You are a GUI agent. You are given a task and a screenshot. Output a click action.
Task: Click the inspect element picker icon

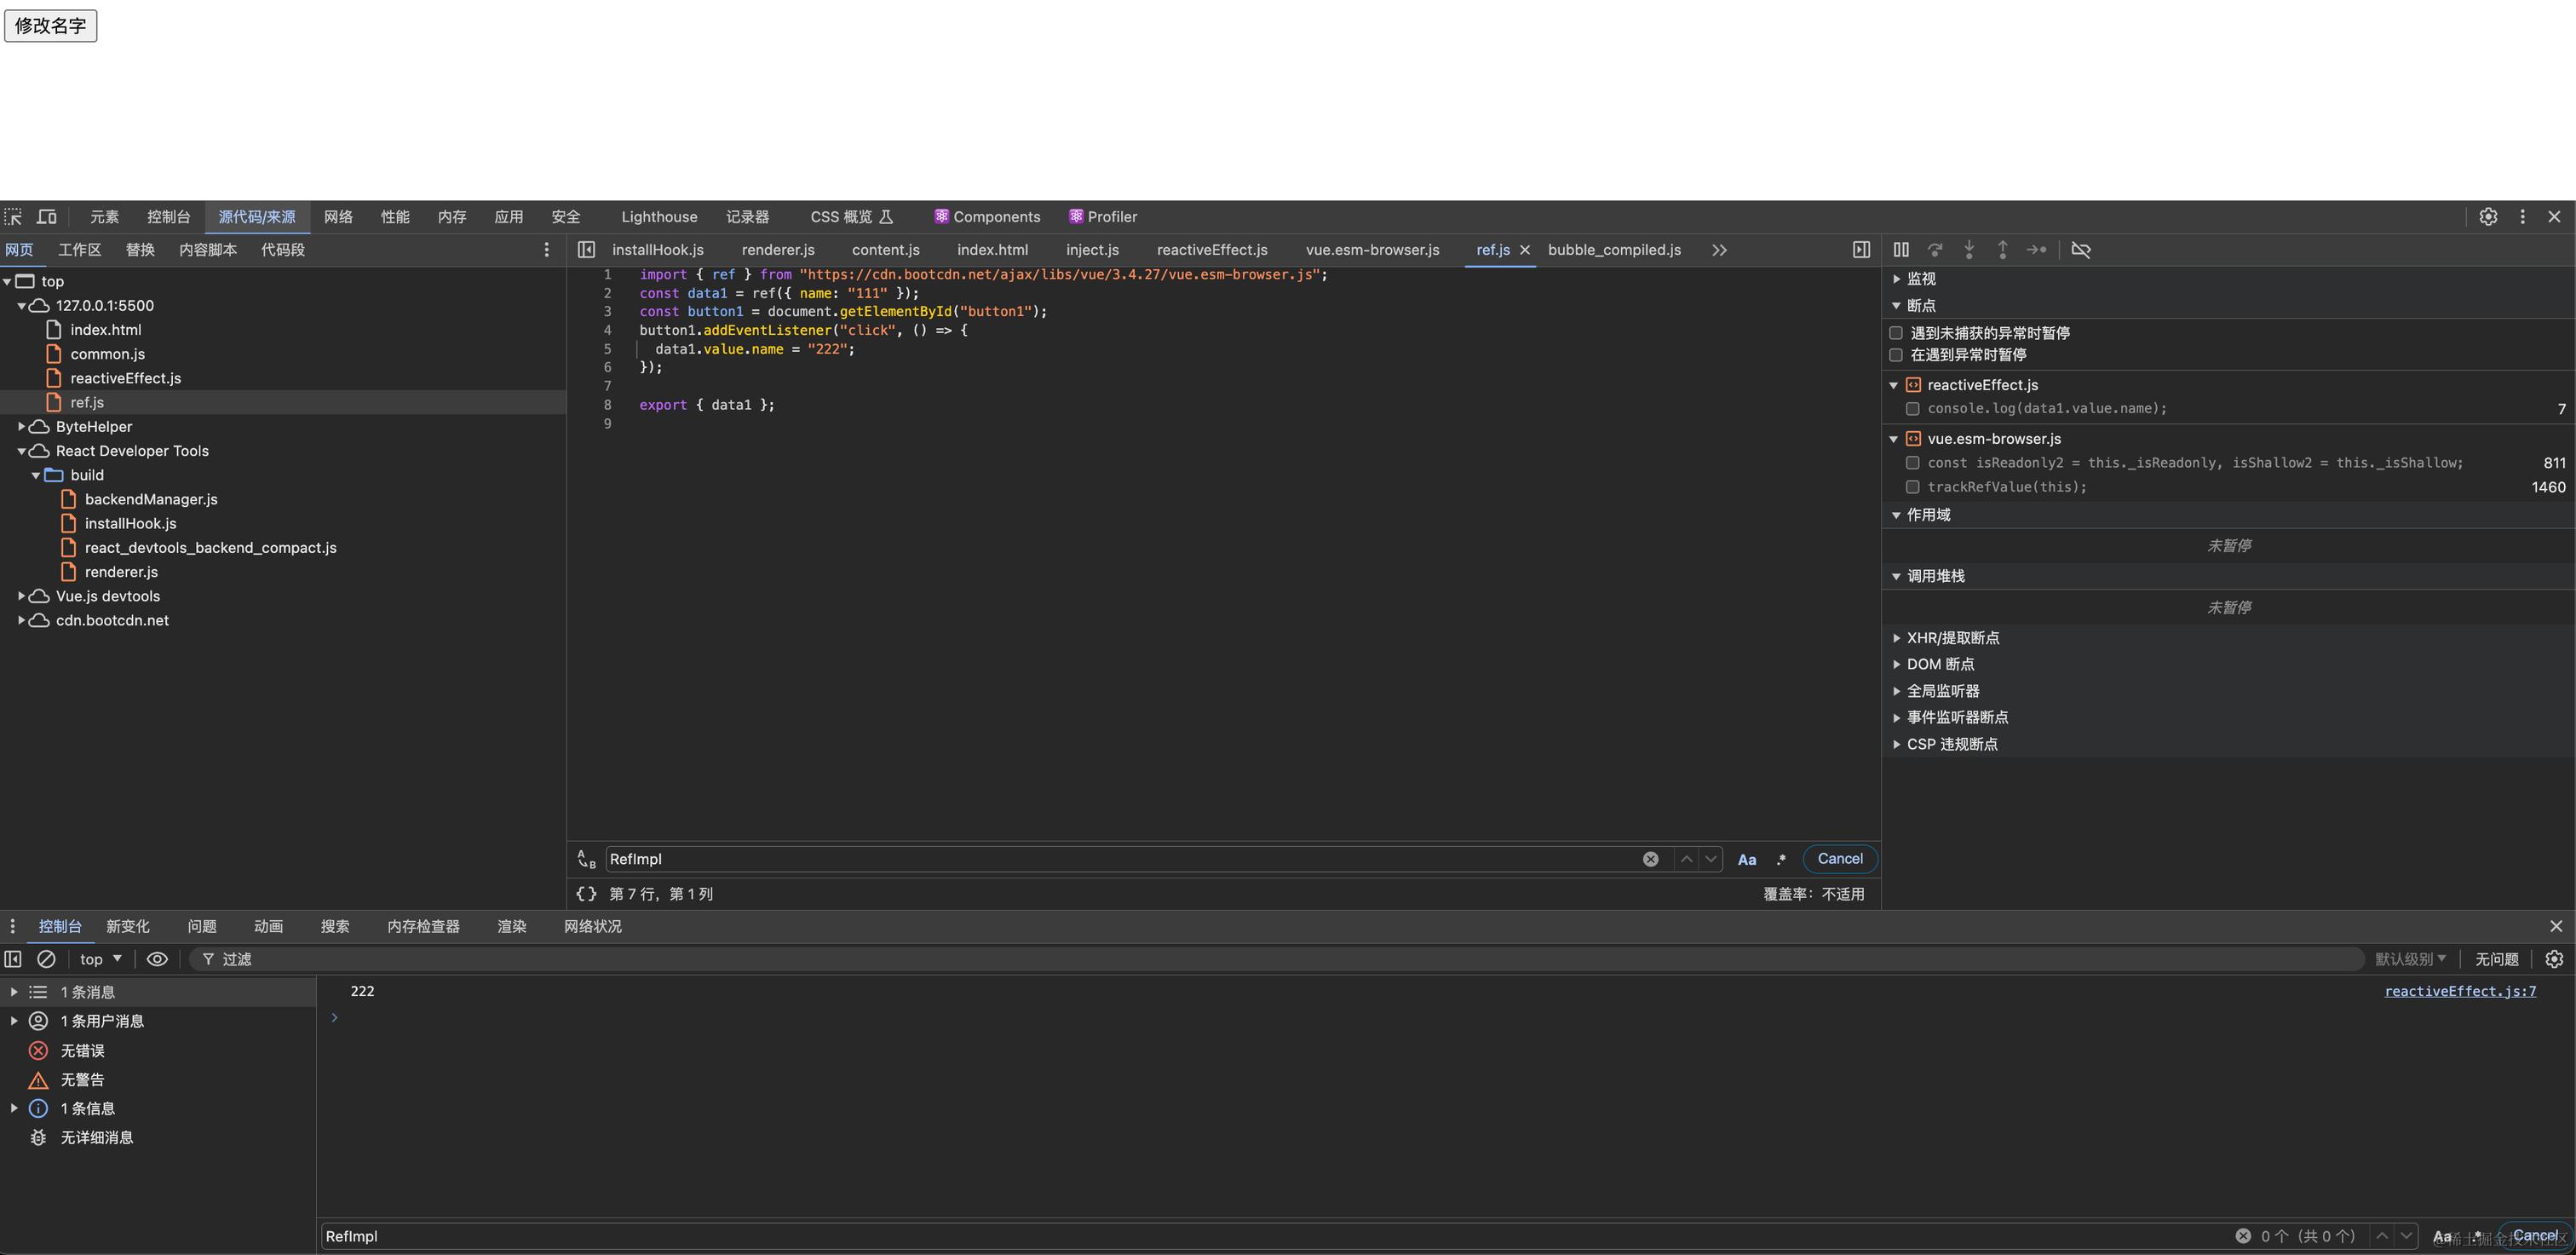click(x=13, y=217)
